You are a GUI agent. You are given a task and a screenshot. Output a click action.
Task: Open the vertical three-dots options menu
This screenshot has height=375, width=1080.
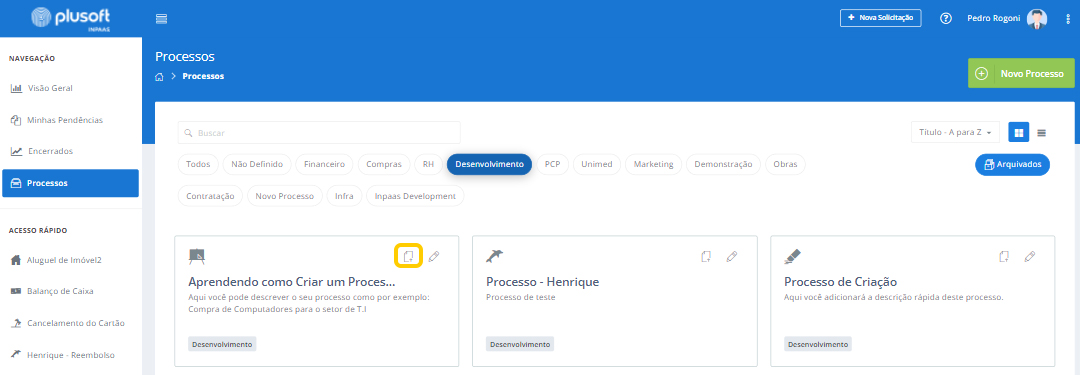[x=1068, y=19]
